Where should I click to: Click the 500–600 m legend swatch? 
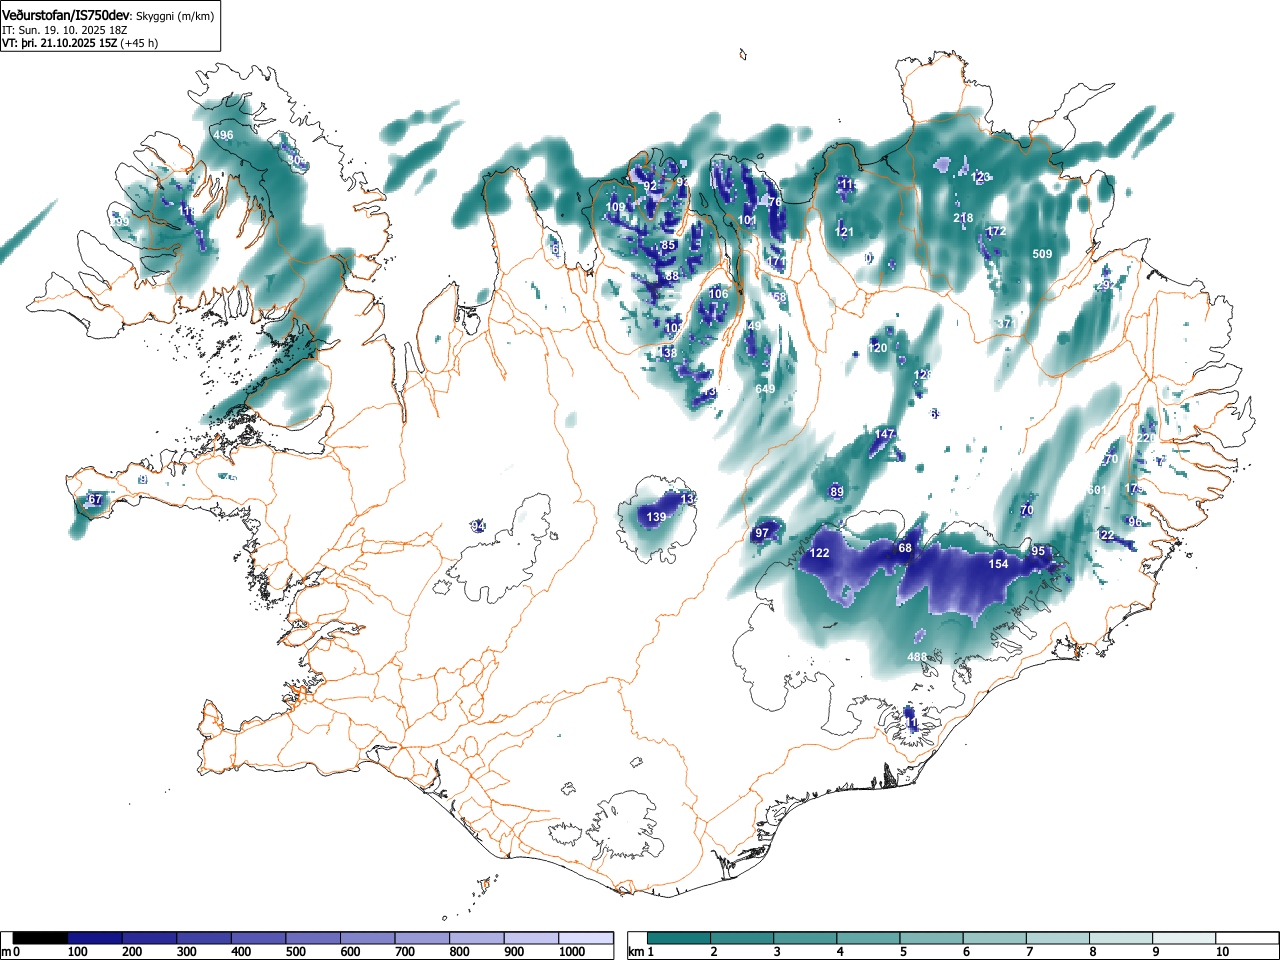click(314, 938)
